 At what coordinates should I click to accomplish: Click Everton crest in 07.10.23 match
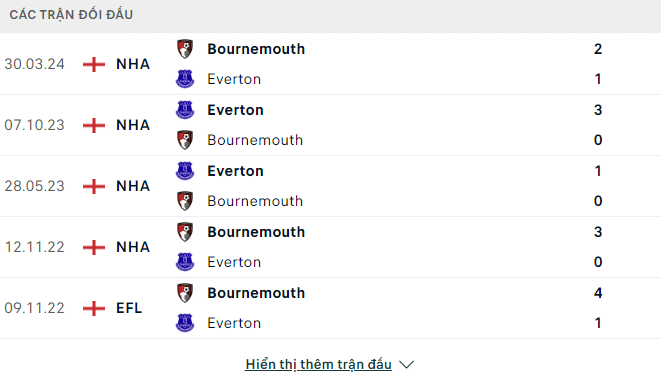click(185, 110)
